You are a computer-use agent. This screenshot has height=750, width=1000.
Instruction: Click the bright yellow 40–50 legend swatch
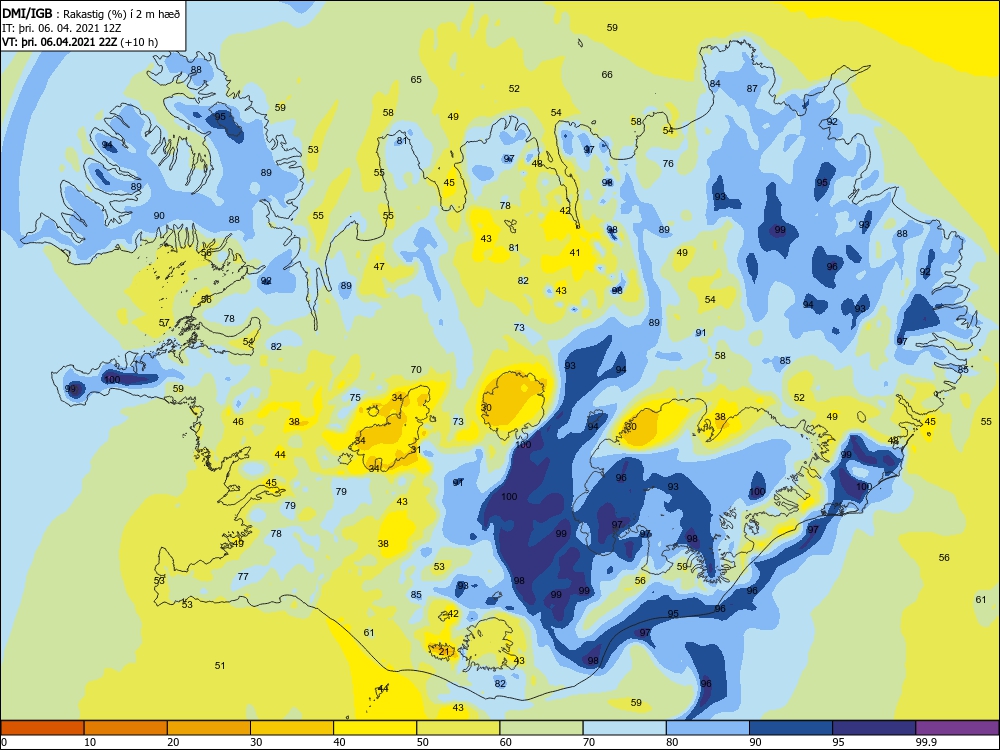coord(375,728)
